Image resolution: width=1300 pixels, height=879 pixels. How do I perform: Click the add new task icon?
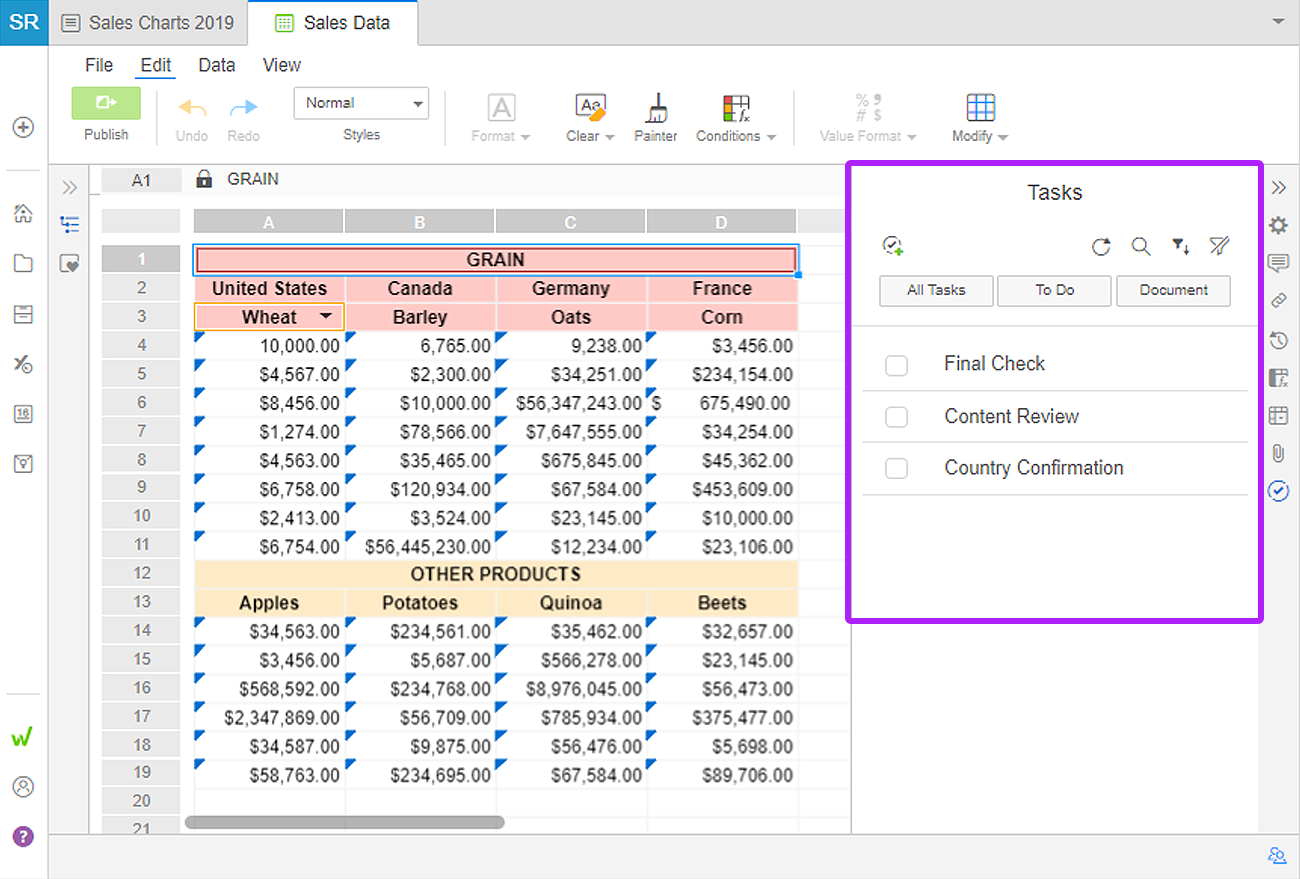pos(893,246)
